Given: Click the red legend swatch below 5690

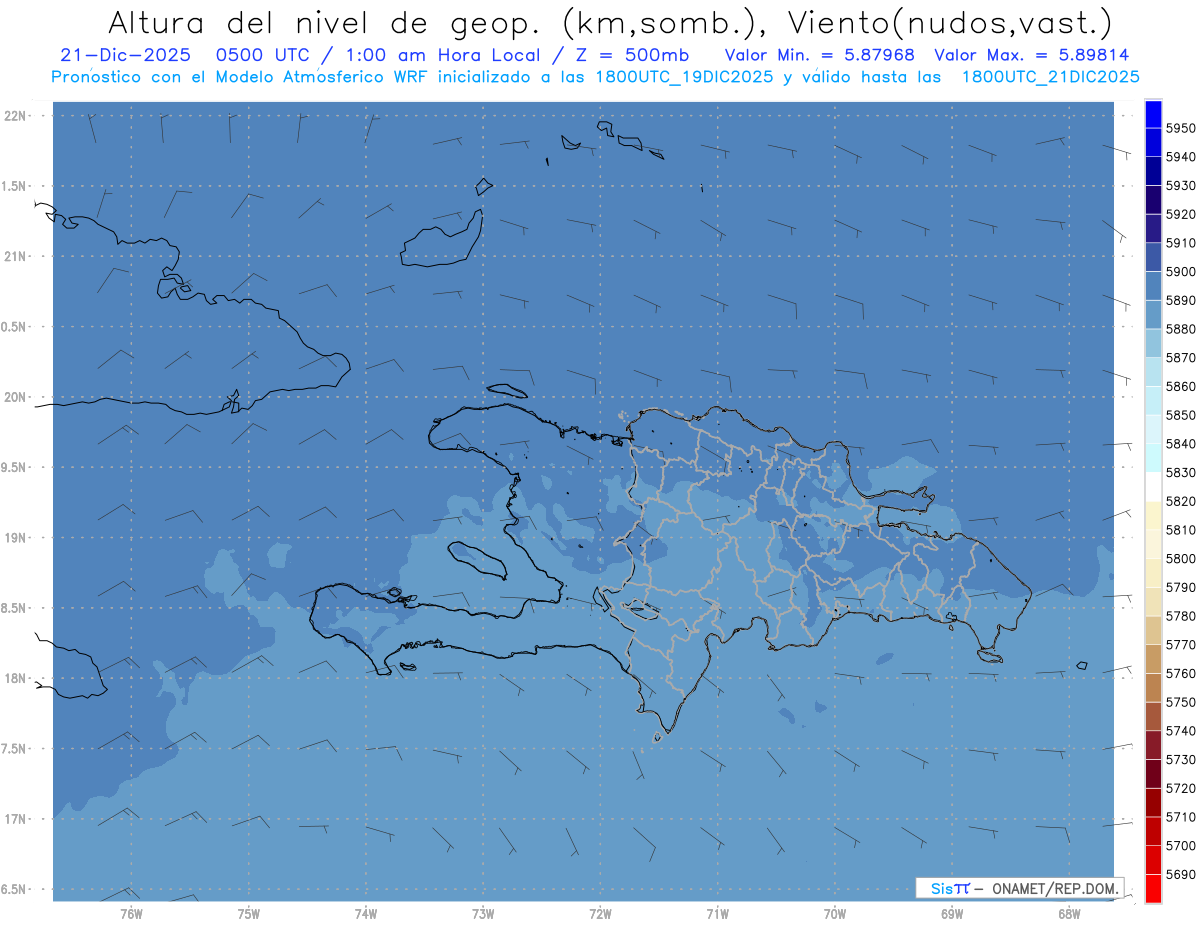Looking at the screenshot, I should (1153, 888).
